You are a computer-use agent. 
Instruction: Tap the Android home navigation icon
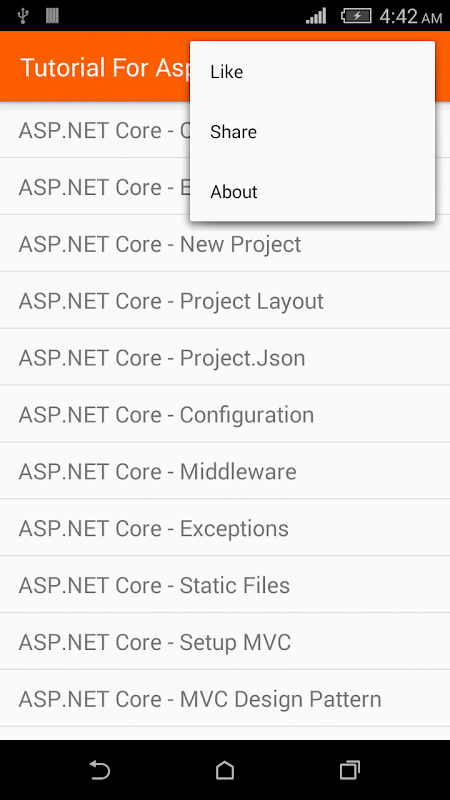point(224,770)
